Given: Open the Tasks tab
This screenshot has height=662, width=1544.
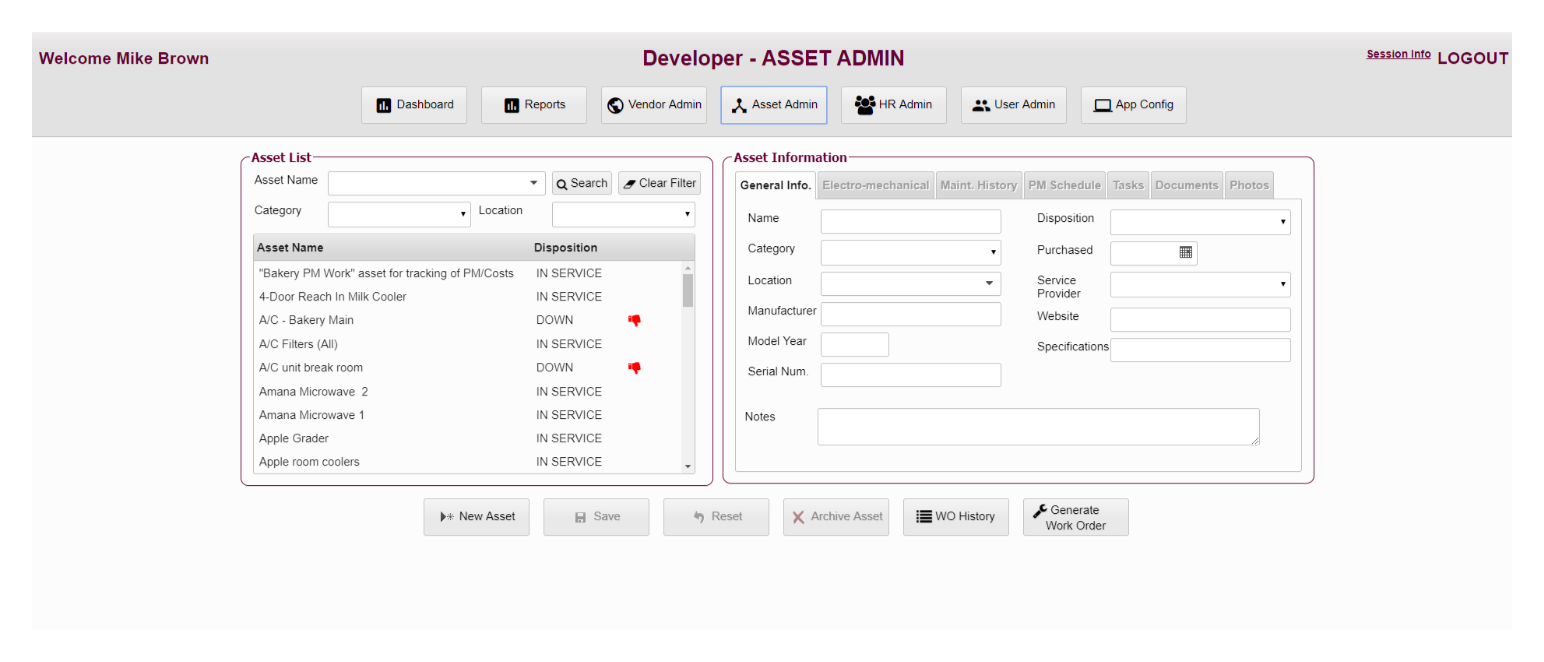Looking at the screenshot, I should (1128, 185).
